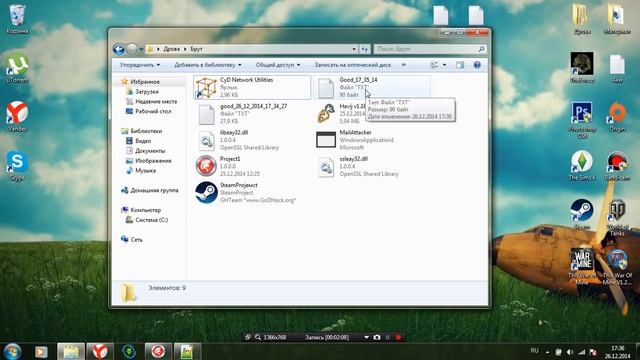Open the address bar history dropdown

(354, 49)
